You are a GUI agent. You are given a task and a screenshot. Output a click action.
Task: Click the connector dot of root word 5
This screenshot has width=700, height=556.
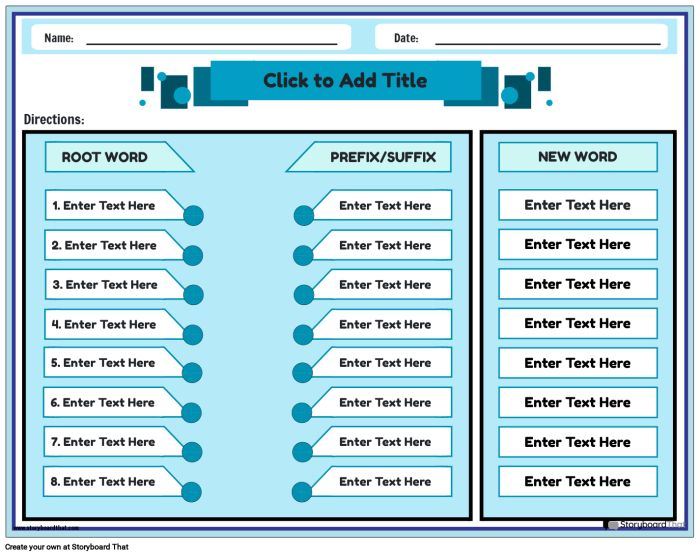pyautogui.click(x=192, y=372)
